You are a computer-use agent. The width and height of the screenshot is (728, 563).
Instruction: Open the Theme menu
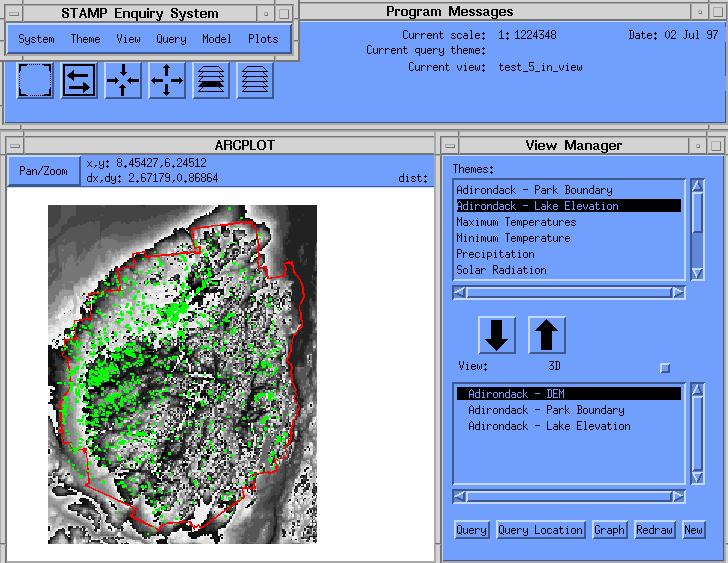[85, 39]
